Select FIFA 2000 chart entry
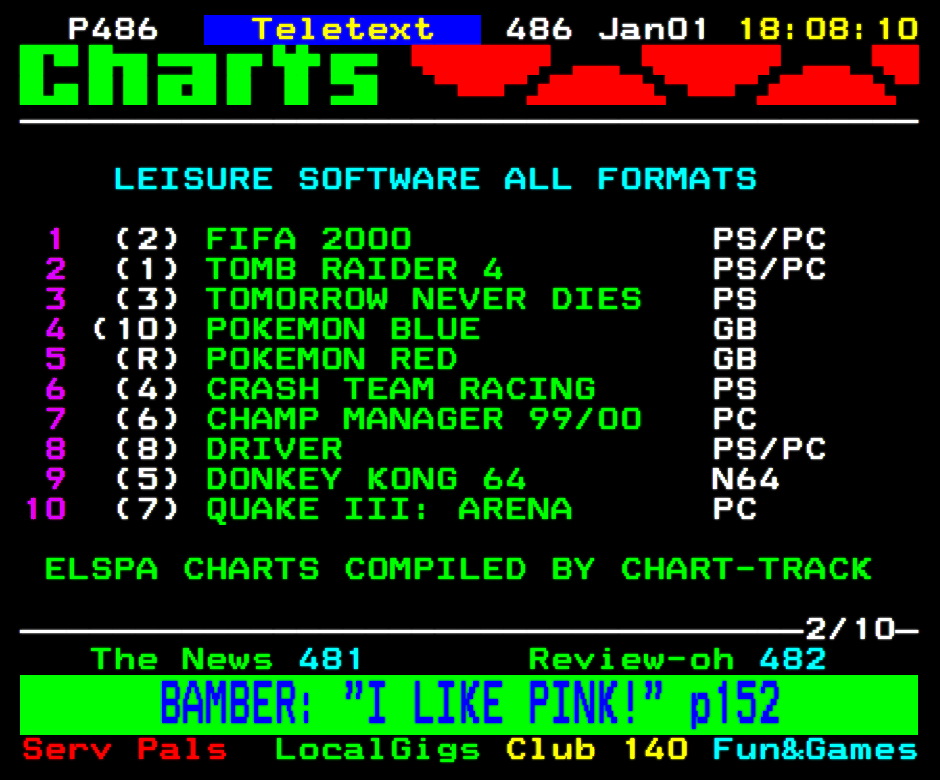The height and width of the screenshot is (780, 940). click(x=309, y=239)
